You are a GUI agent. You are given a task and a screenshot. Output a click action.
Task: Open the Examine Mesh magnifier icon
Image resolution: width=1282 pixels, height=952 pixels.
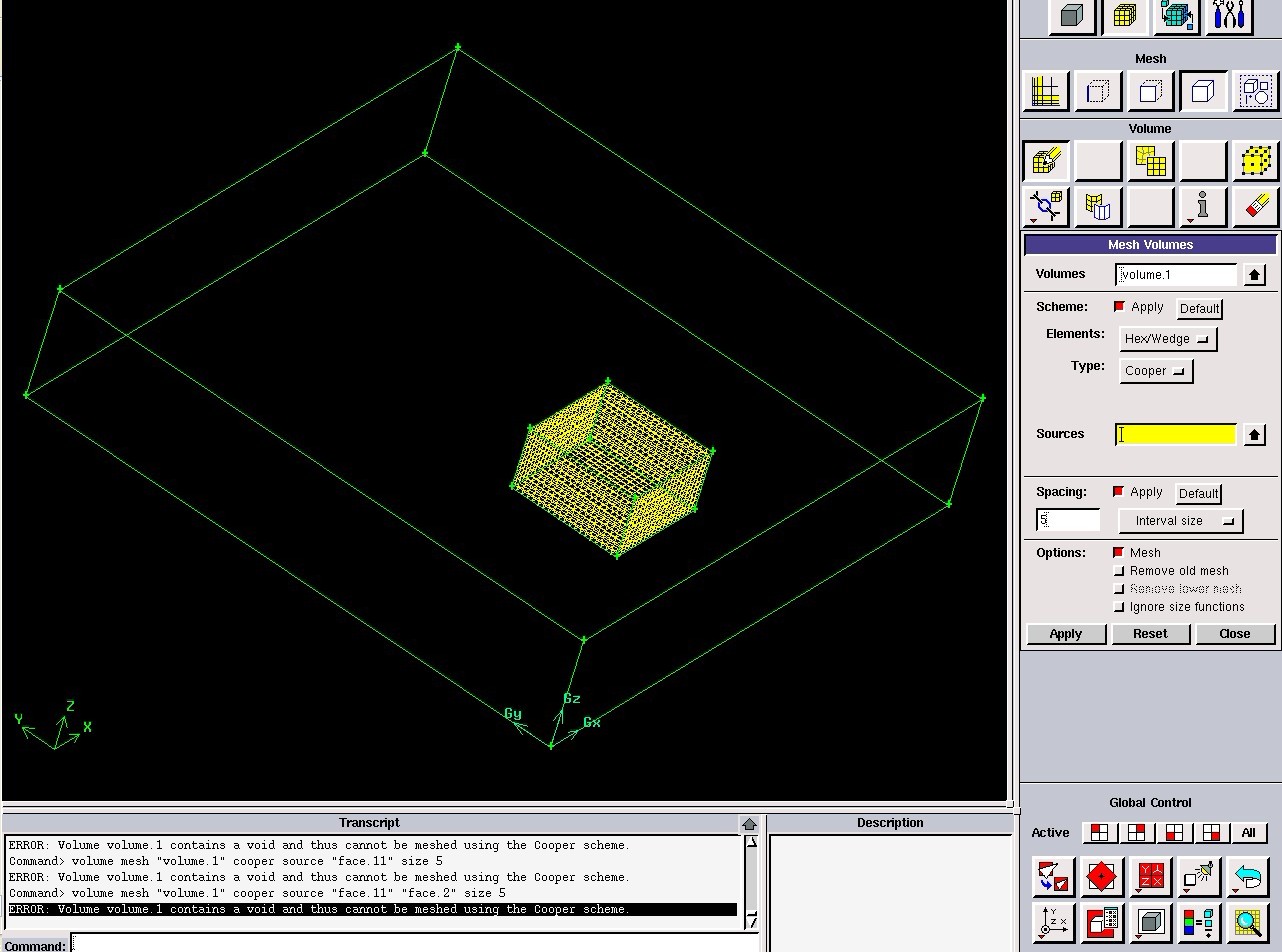point(1248,922)
